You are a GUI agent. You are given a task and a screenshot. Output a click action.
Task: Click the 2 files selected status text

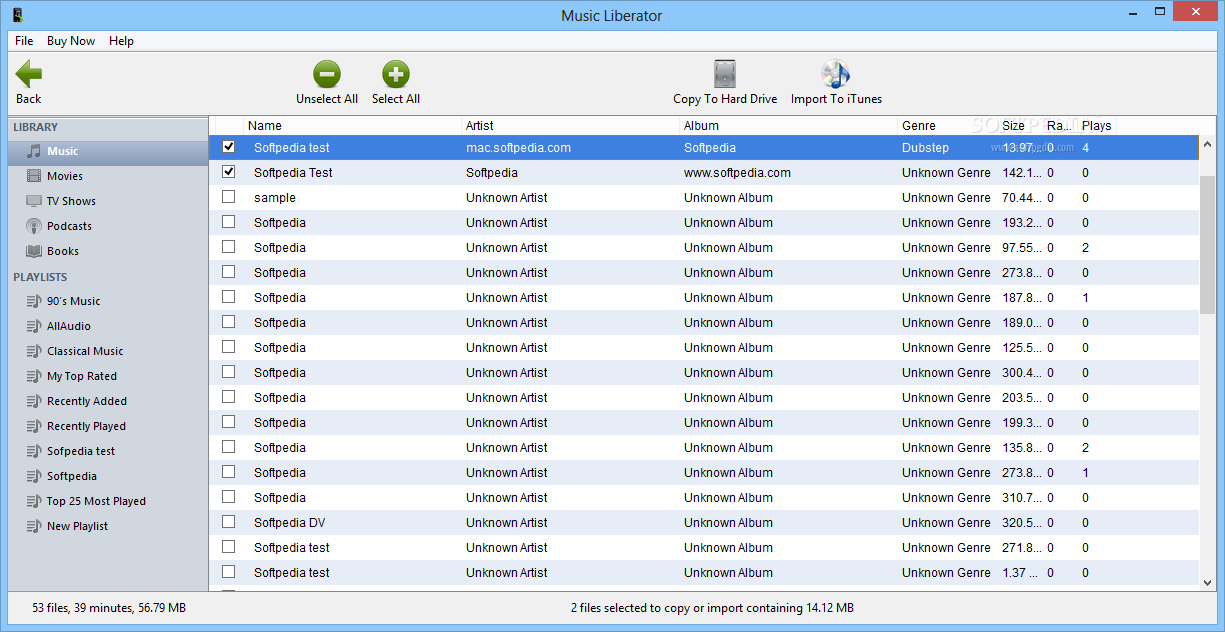712,607
